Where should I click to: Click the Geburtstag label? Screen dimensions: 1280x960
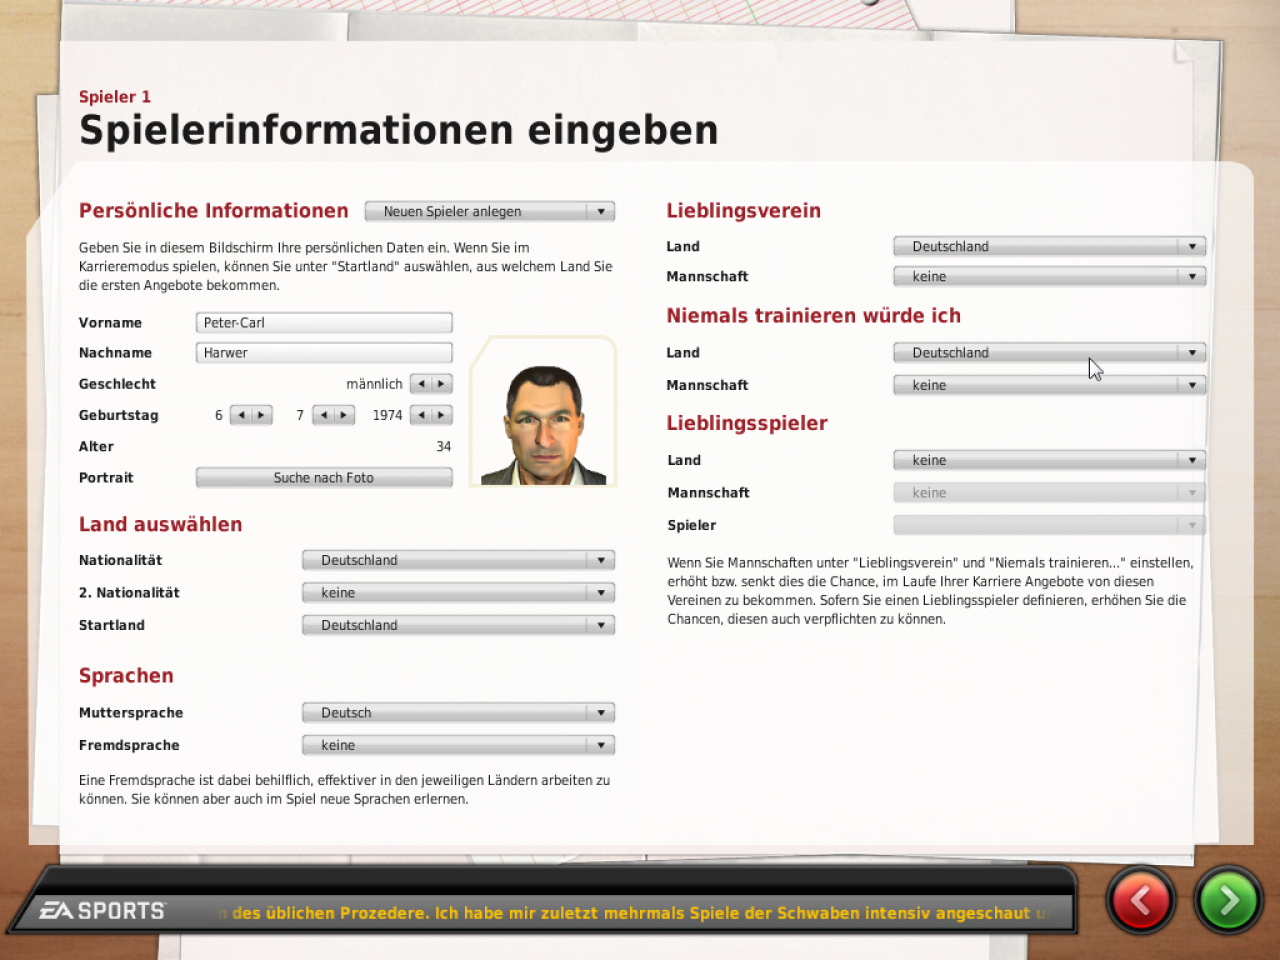[x=119, y=415]
